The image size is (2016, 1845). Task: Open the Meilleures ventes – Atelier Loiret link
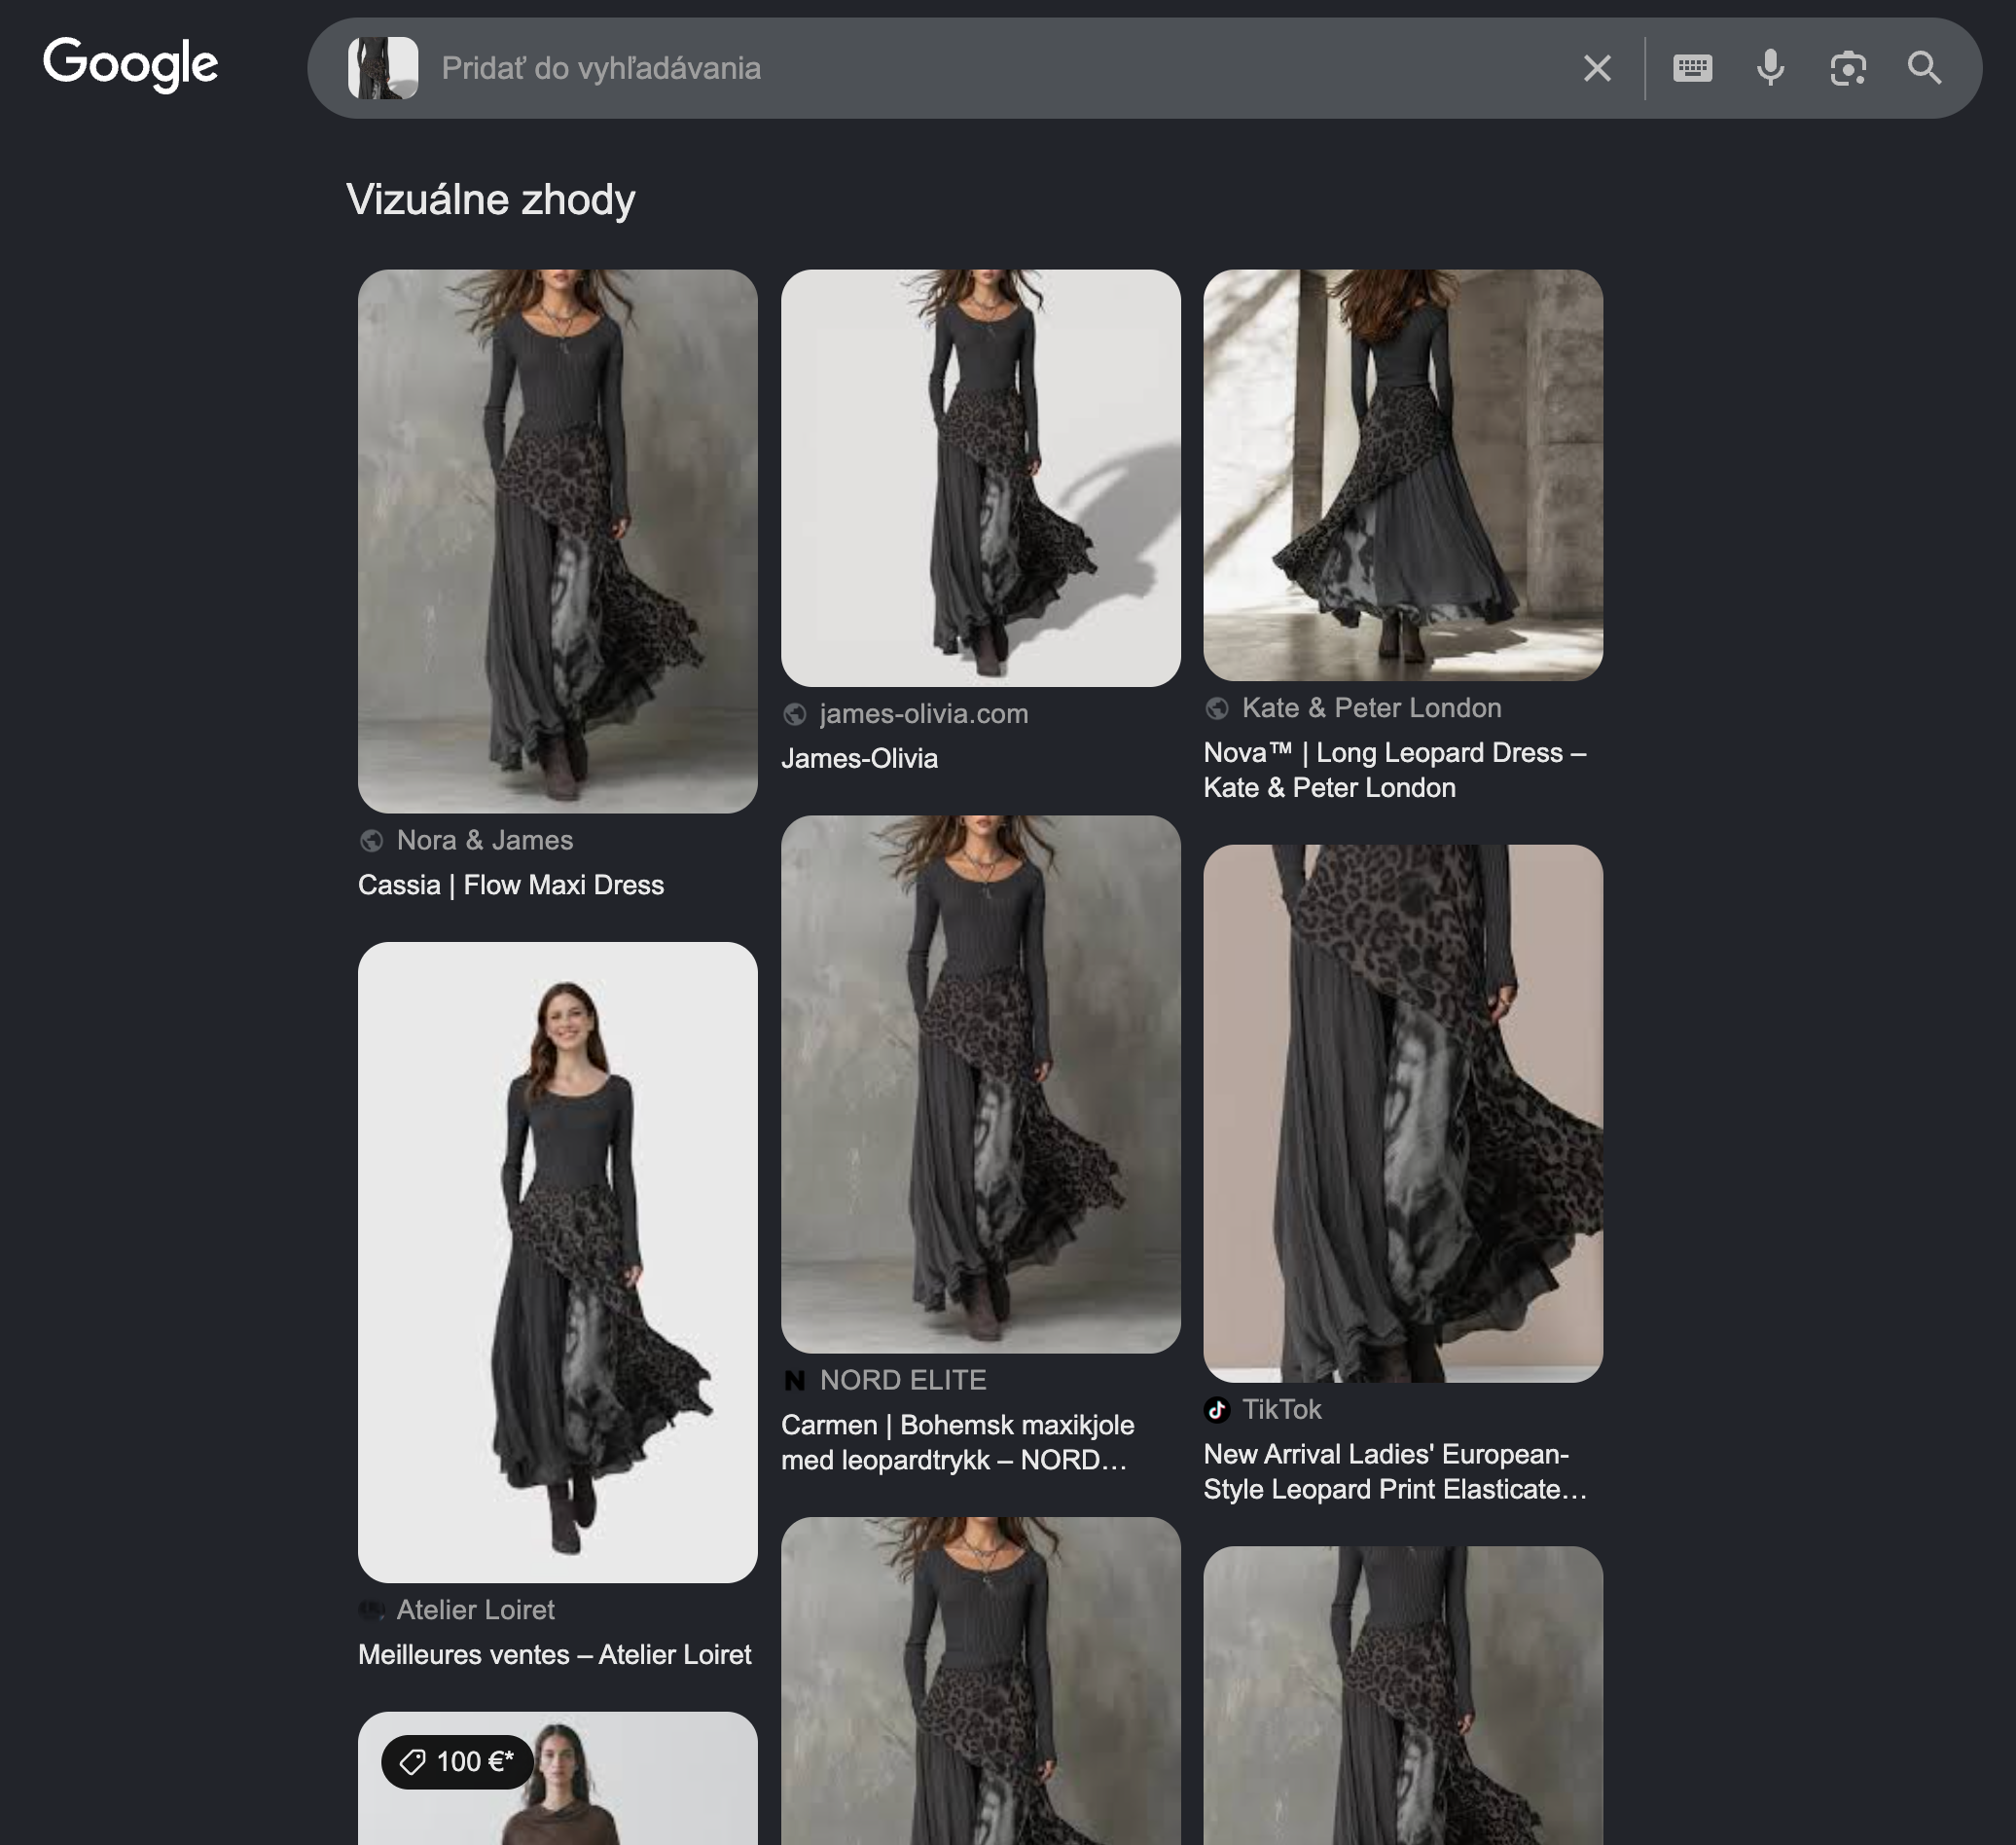point(554,1655)
